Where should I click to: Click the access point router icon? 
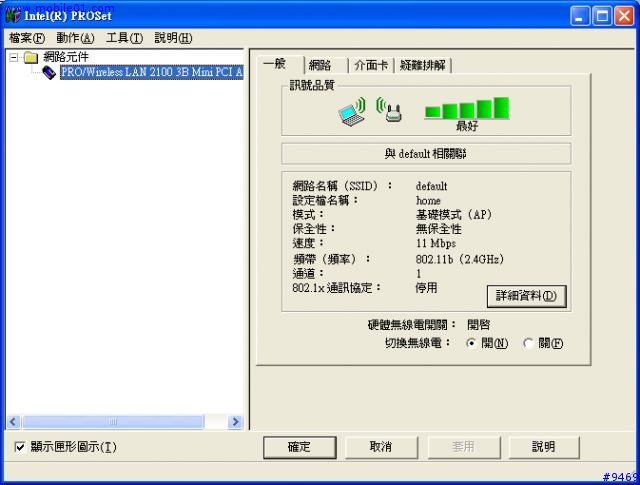point(389,109)
